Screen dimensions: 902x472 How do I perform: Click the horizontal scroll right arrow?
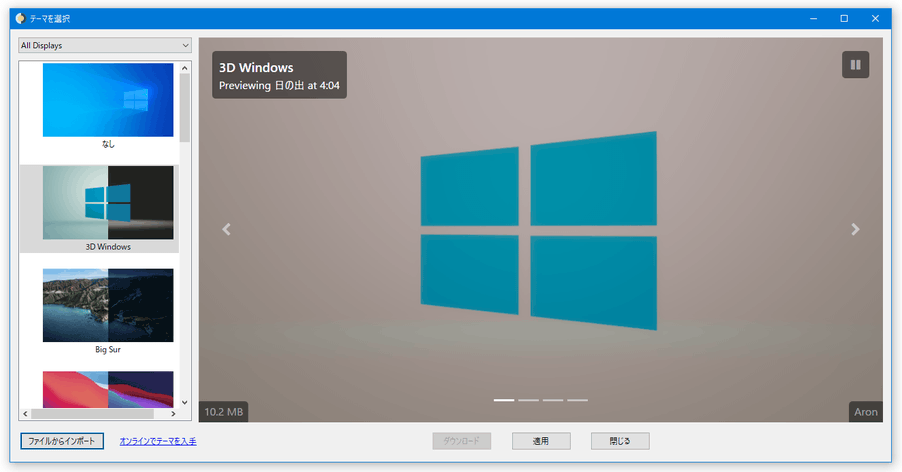click(x=173, y=413)
